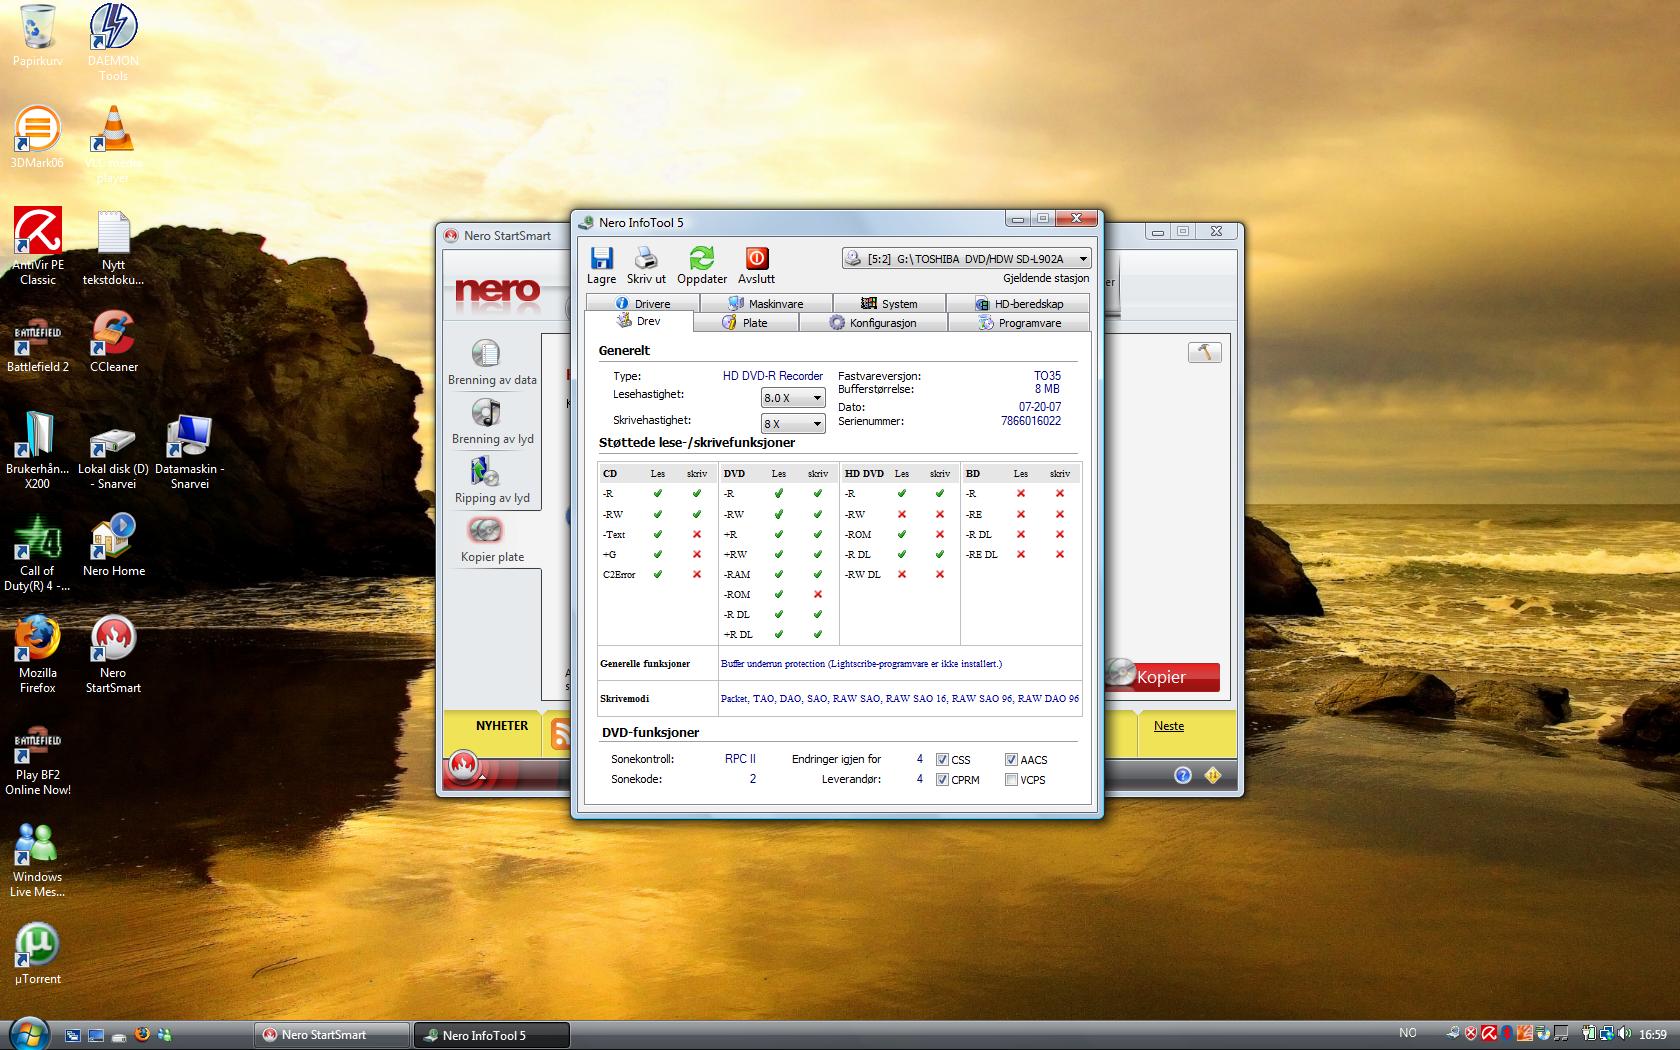Open DAEMON Tools desktop icon

pyautogui.click(x=113, y=43)
